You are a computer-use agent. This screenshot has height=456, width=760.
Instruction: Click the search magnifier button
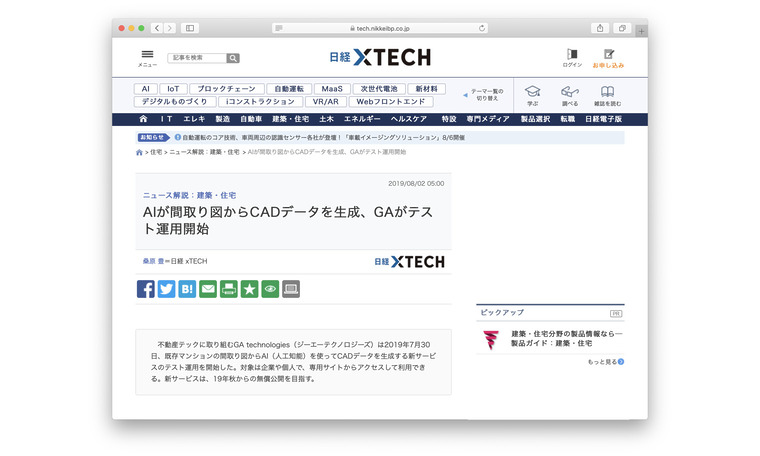coord(233,58)
